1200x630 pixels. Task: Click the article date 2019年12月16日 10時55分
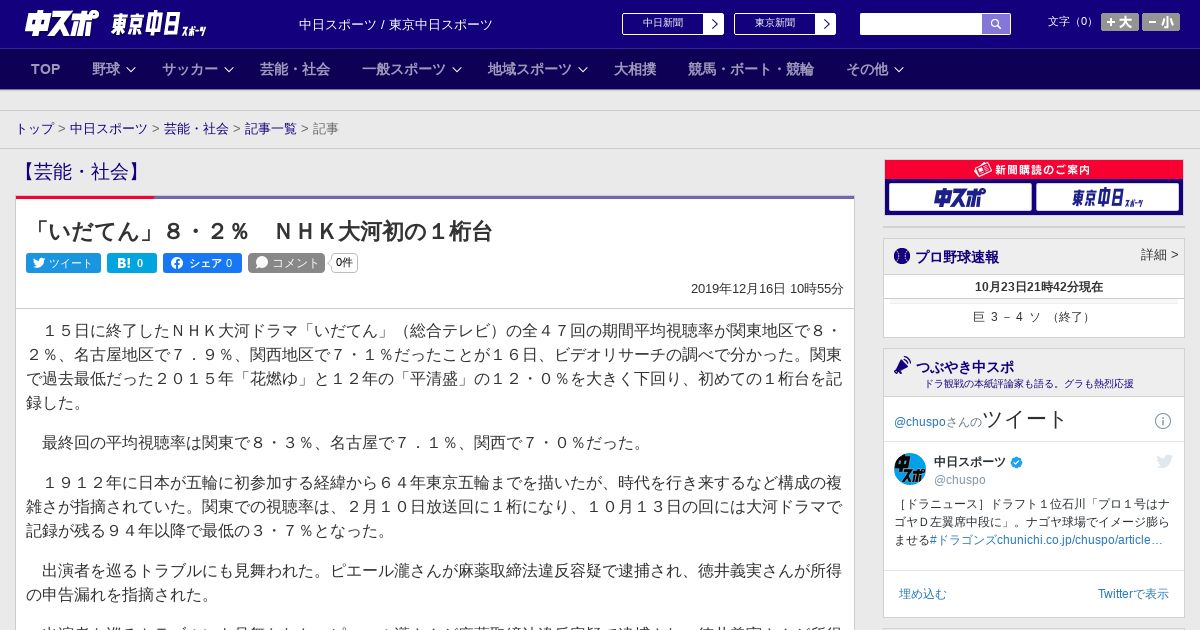[x=767, y=289]
